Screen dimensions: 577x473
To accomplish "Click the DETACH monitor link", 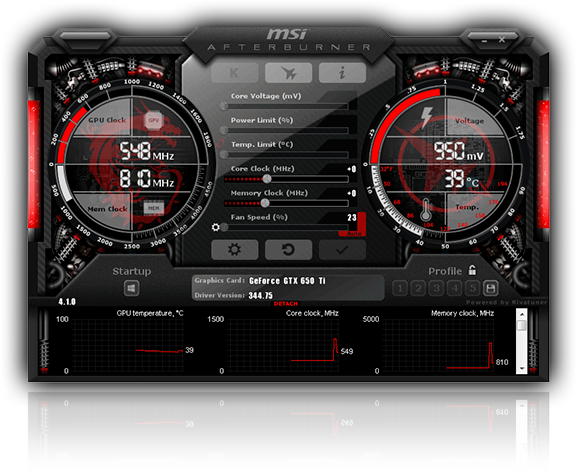I will [286, 304].
